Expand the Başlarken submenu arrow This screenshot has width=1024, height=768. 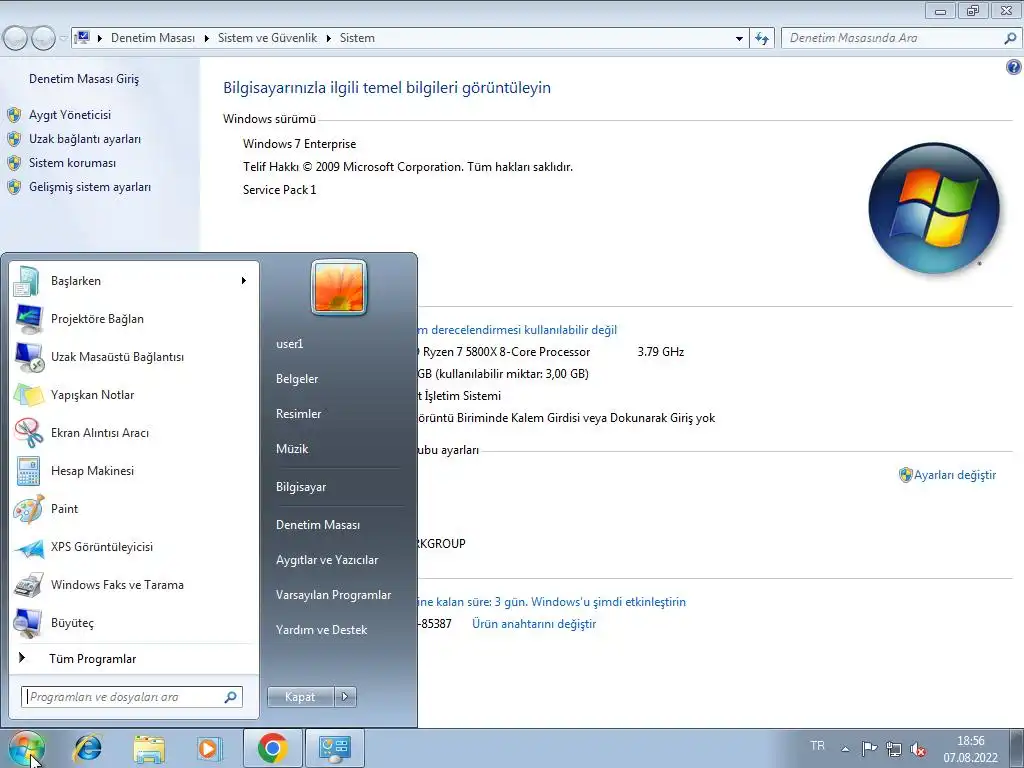coord(244,281)
